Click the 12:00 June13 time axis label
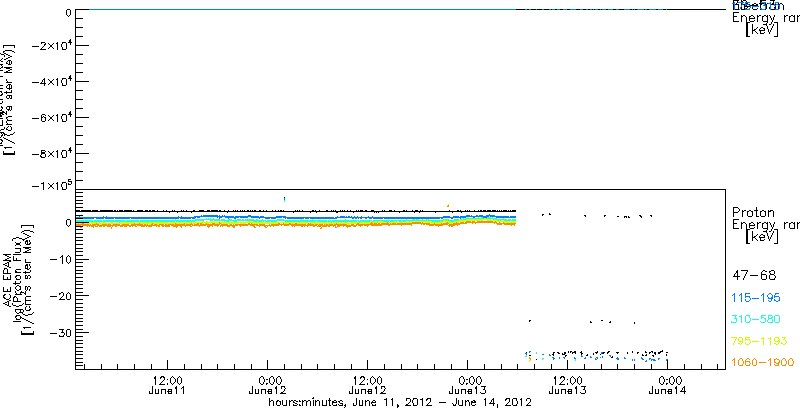Image resolution: width=800 pixels, height=410 pixels. (x=568, y=386)
